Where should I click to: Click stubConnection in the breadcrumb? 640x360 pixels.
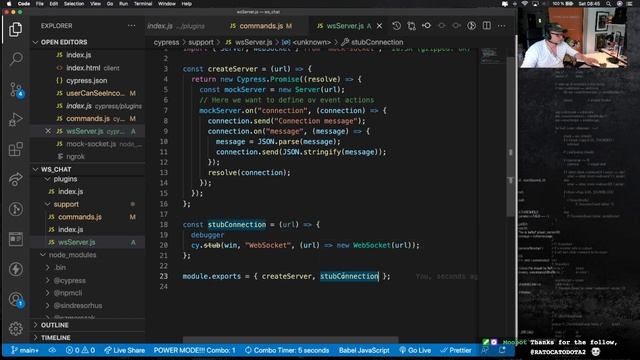[377, 42]
